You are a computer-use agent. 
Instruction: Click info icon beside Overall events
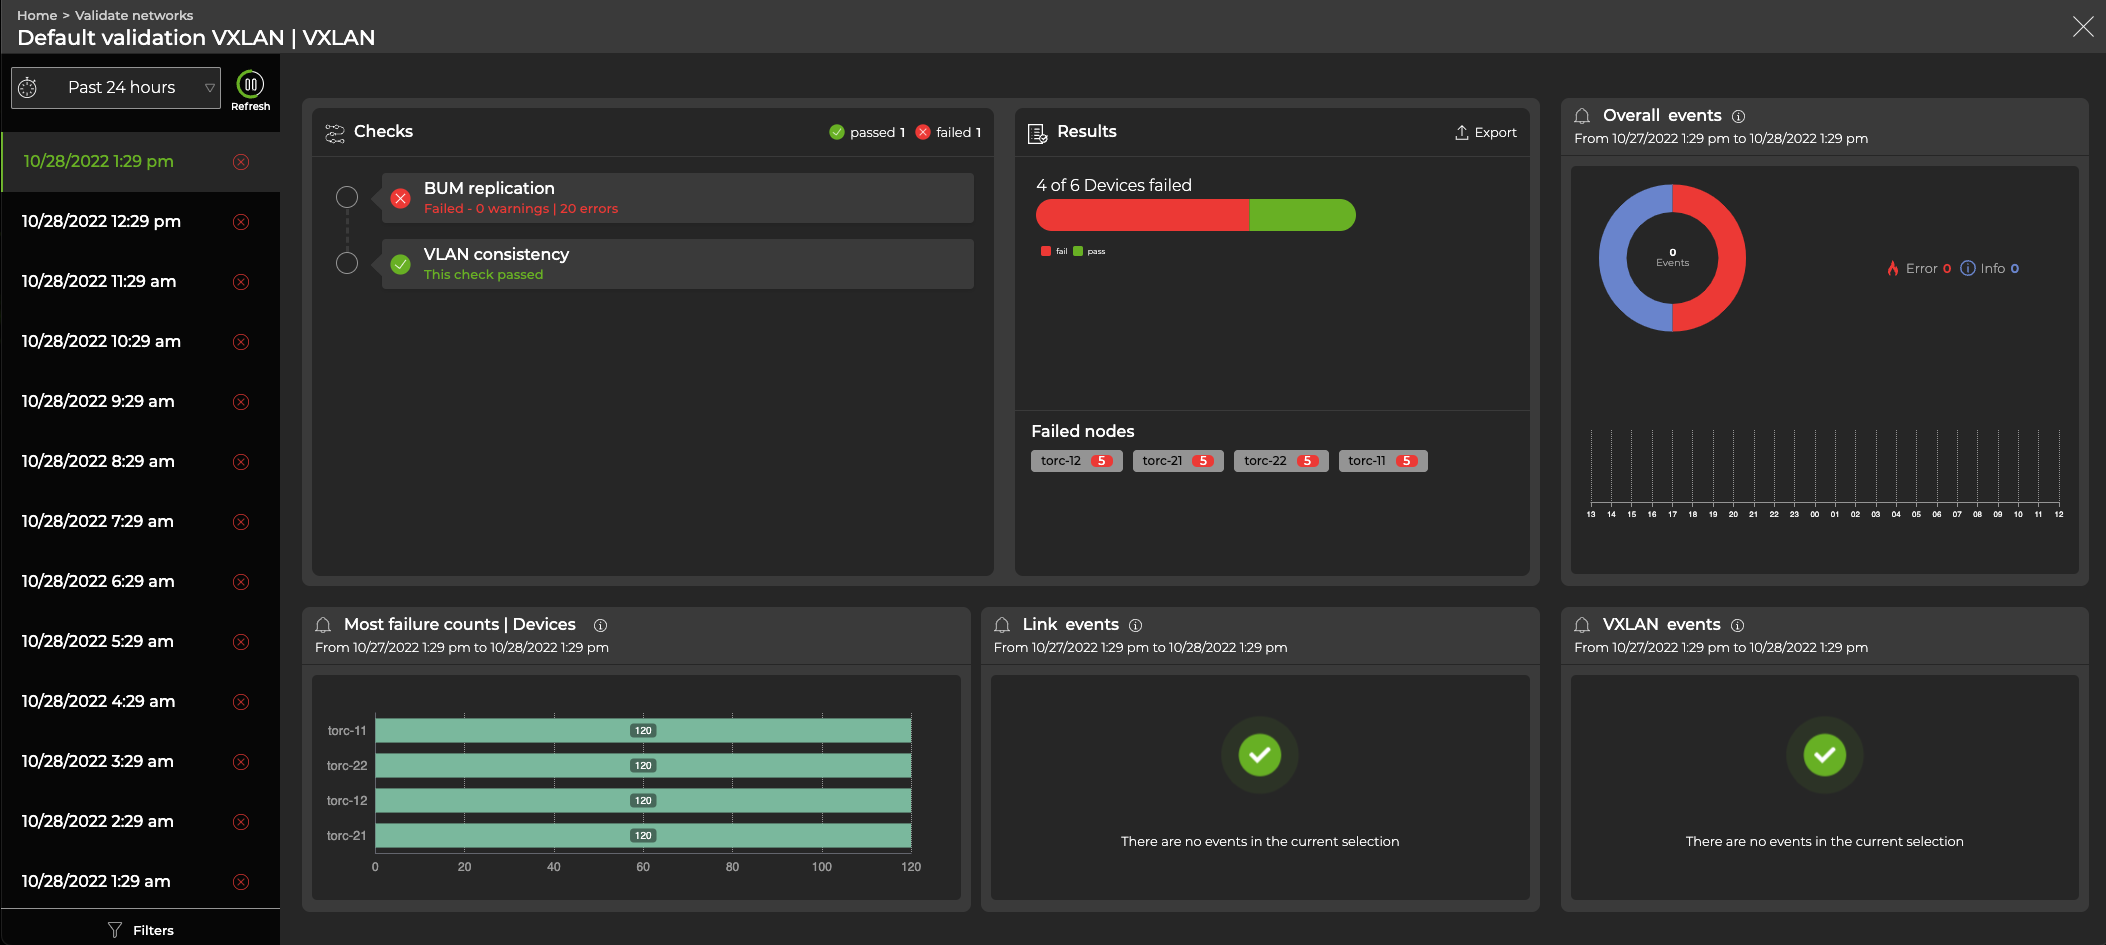(1738, 116)
